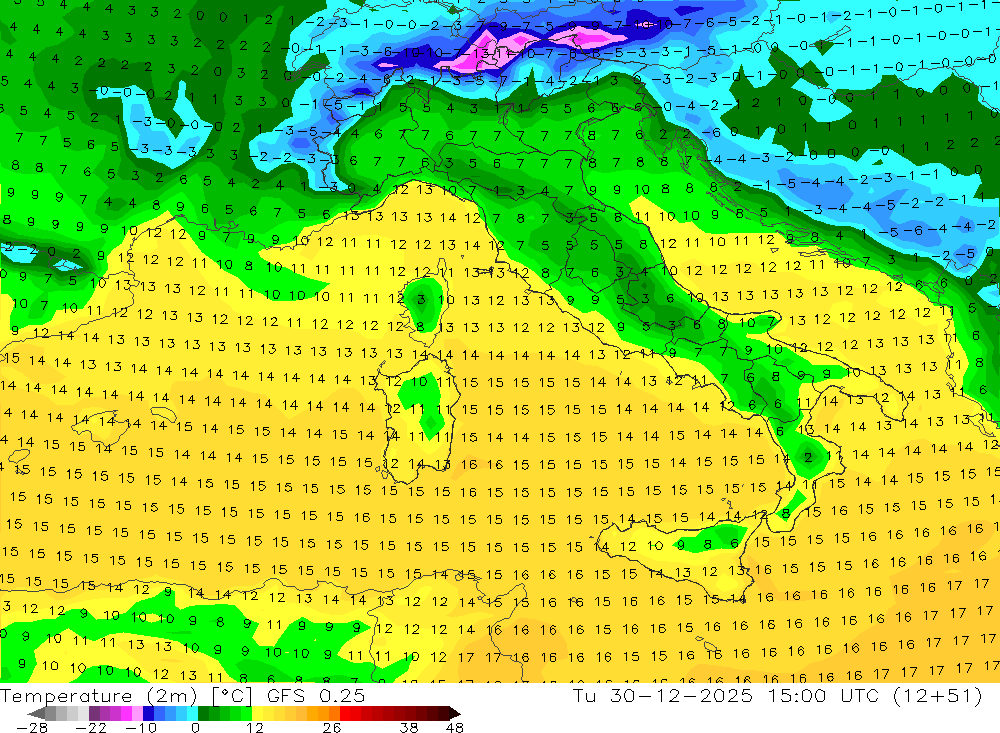
Task: Click the '0' legend scale value
Action: [x=196, y=727]
